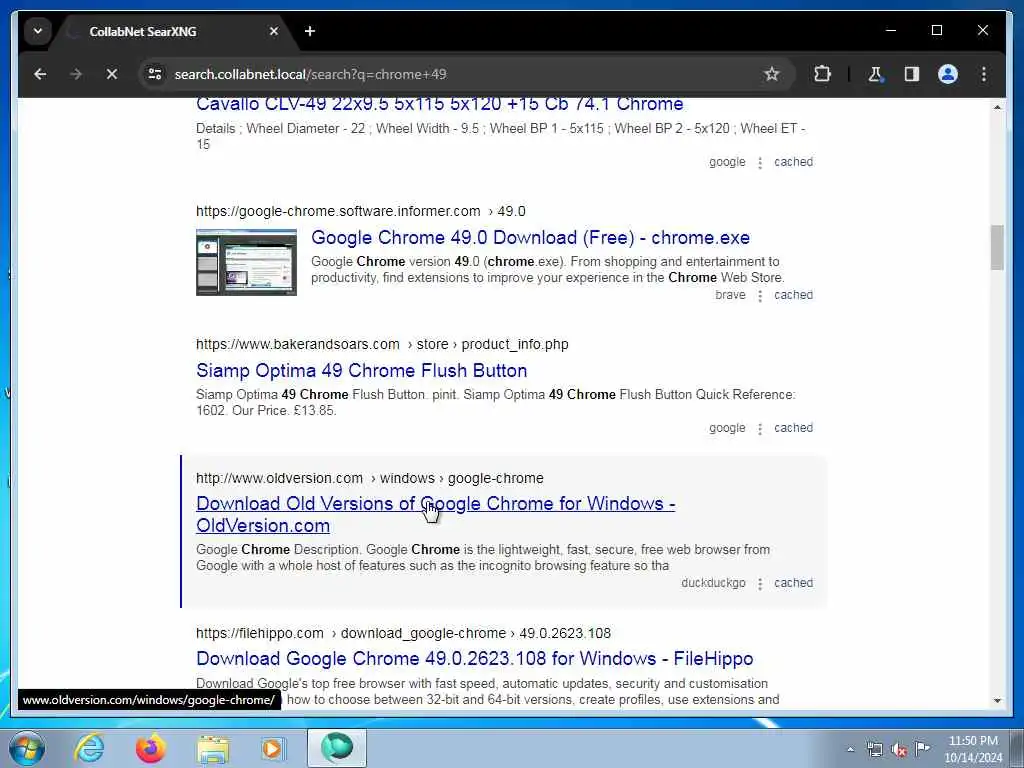The width and height of the screenshot is (1024, 768).
Task: Open Download Old Versions of Google Chrome link
Action: (435, 515)
